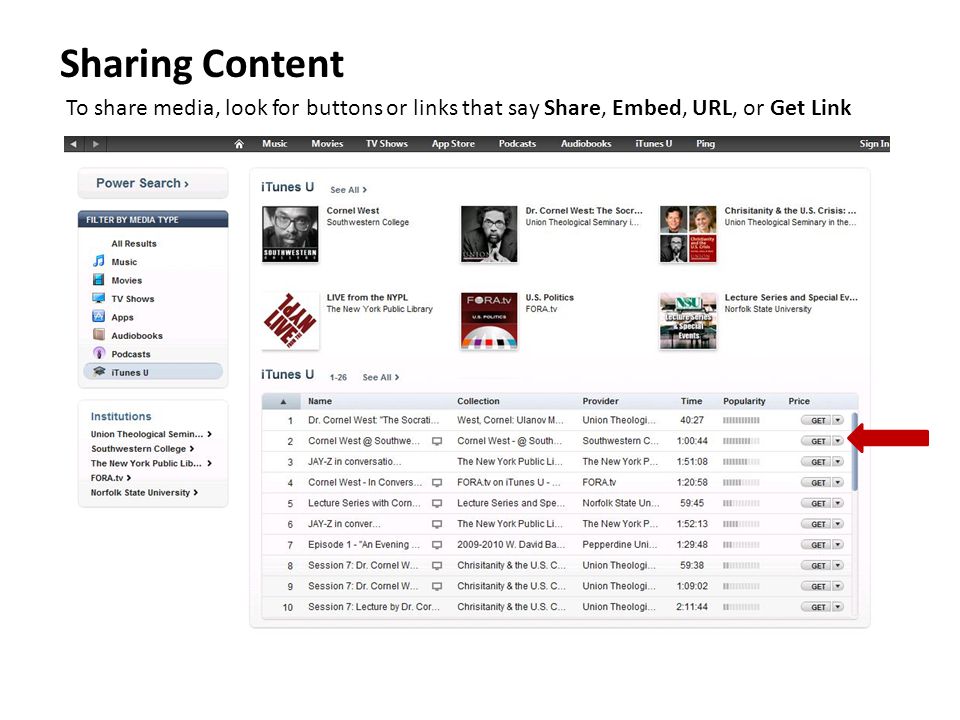
Task: Sort table by Collection column
Action: pos(478,401)
